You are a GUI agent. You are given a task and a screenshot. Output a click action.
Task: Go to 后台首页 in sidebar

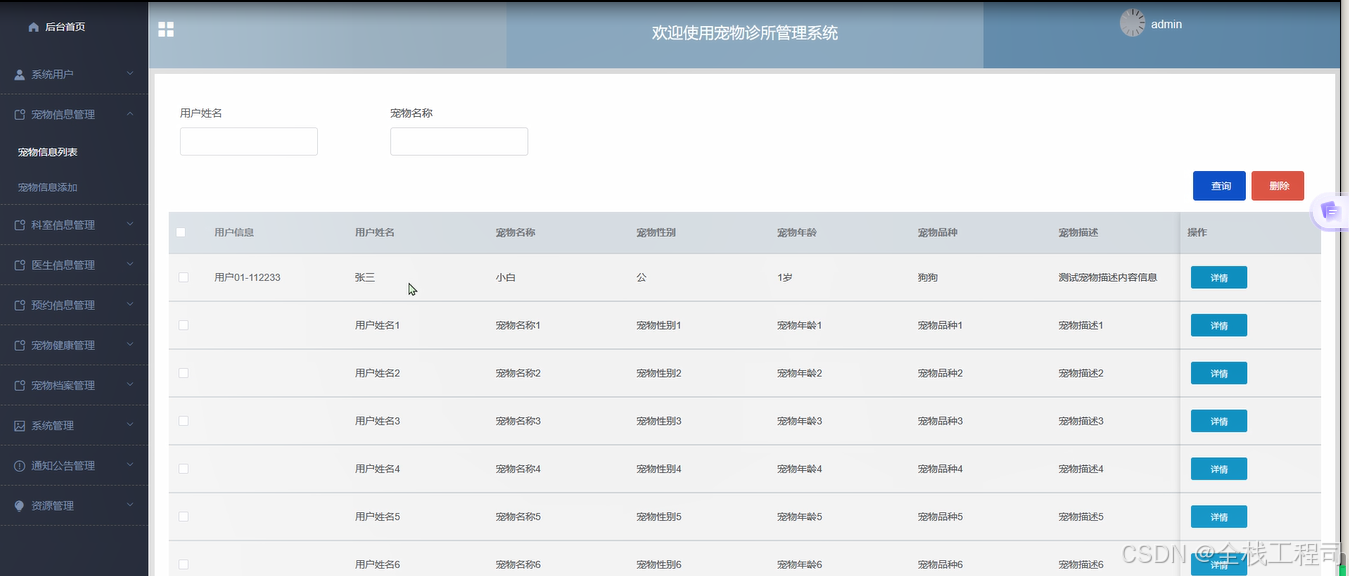click(x=65, y=27)
